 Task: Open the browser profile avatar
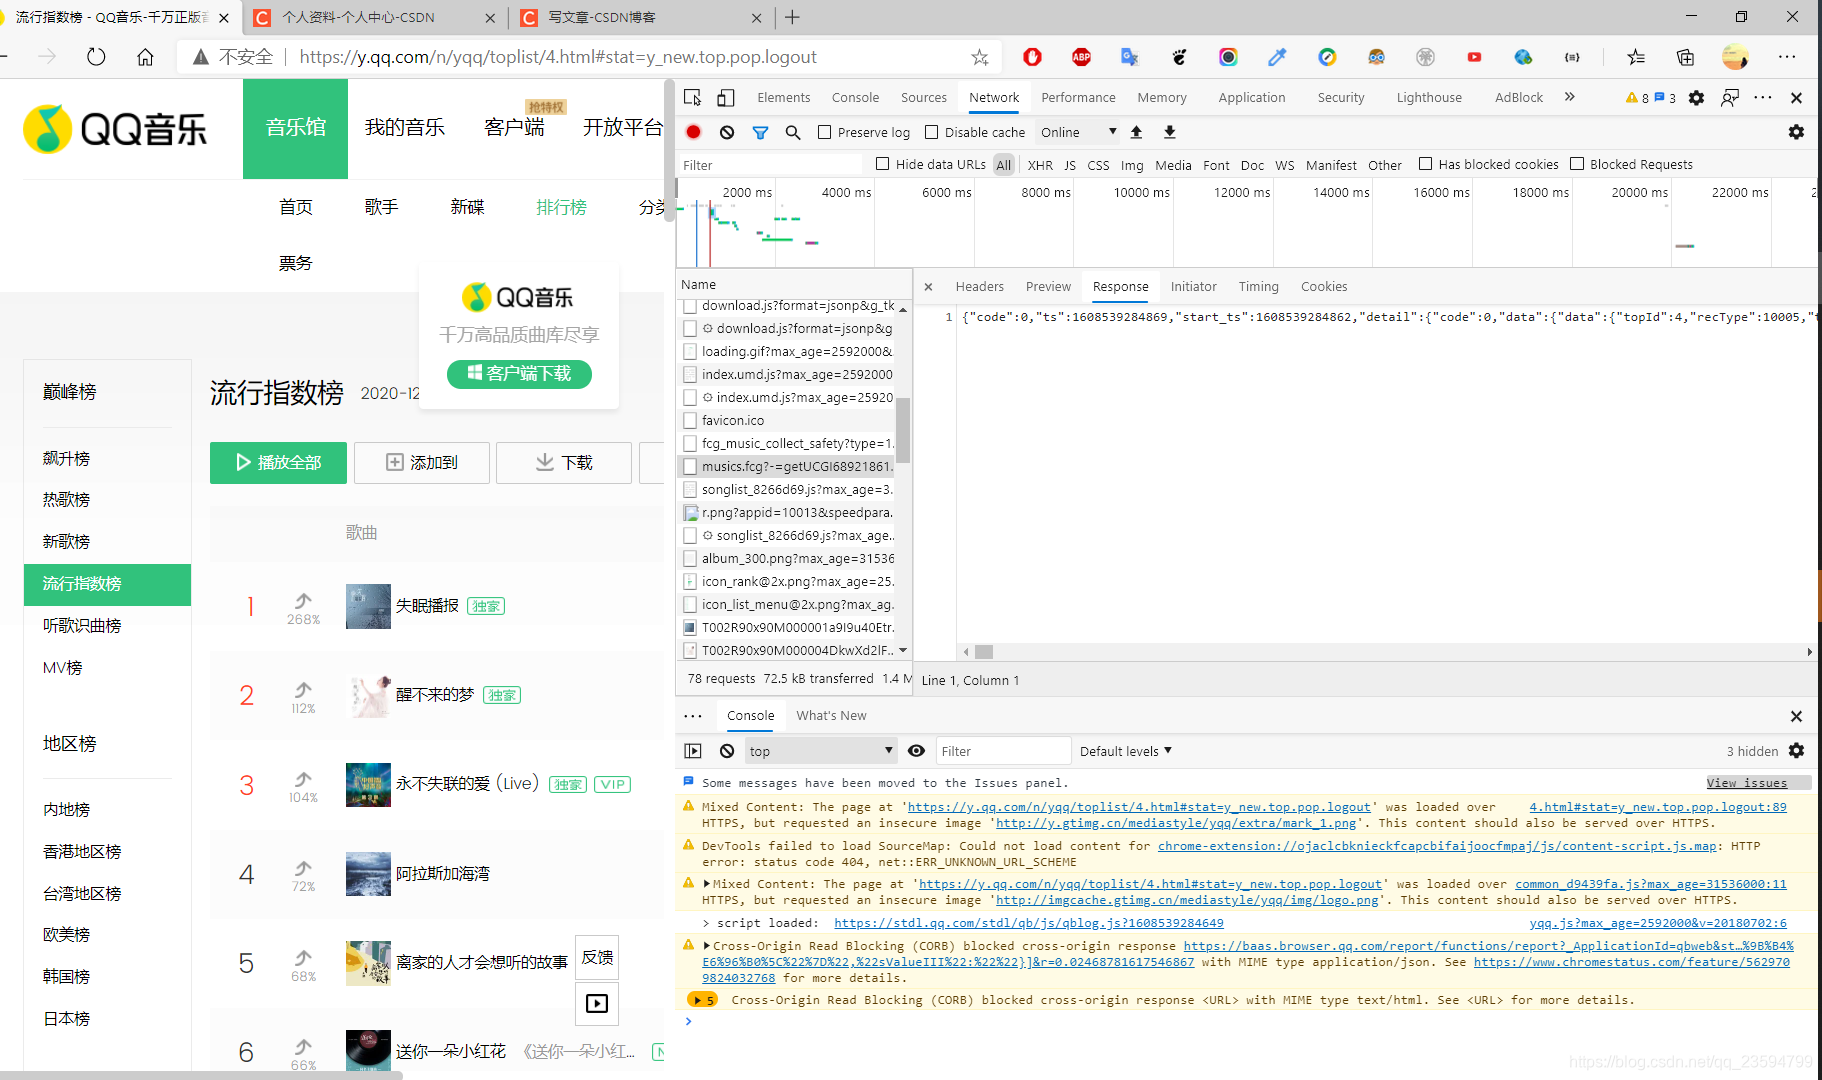click(x=1735, y=57)
